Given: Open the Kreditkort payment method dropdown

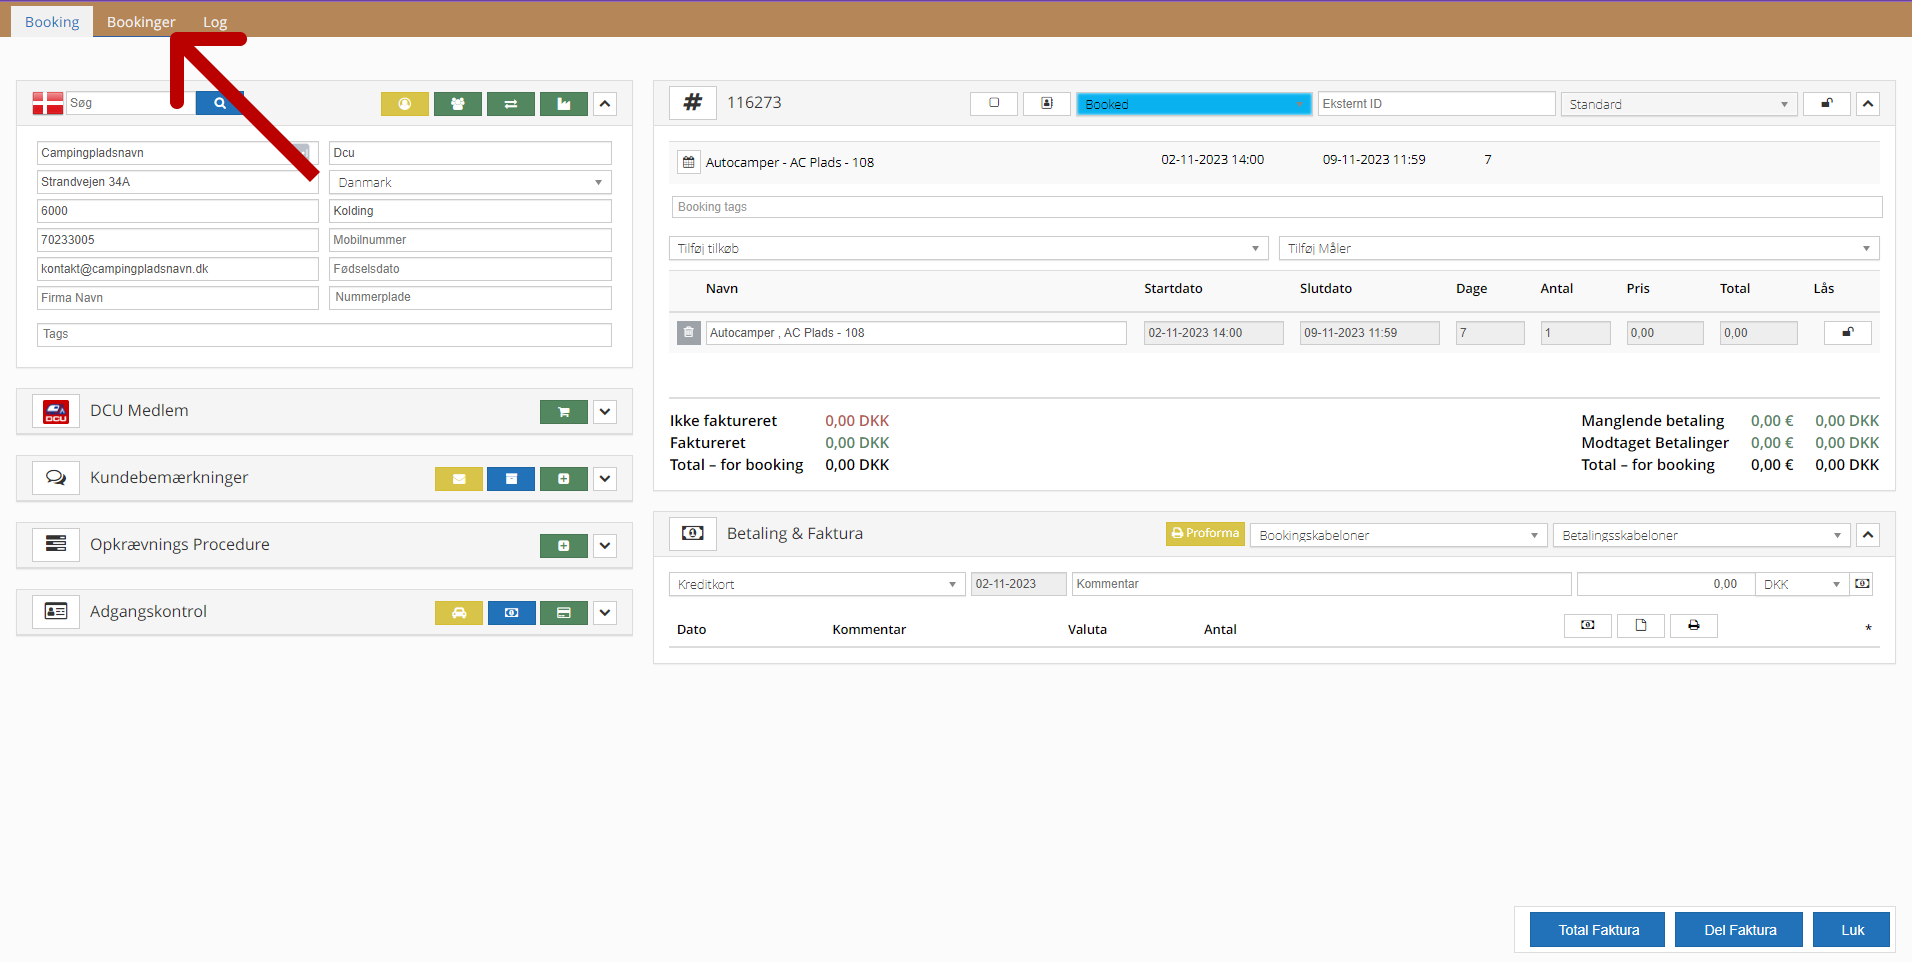Looking at the screenshot, I should [816, 584].
